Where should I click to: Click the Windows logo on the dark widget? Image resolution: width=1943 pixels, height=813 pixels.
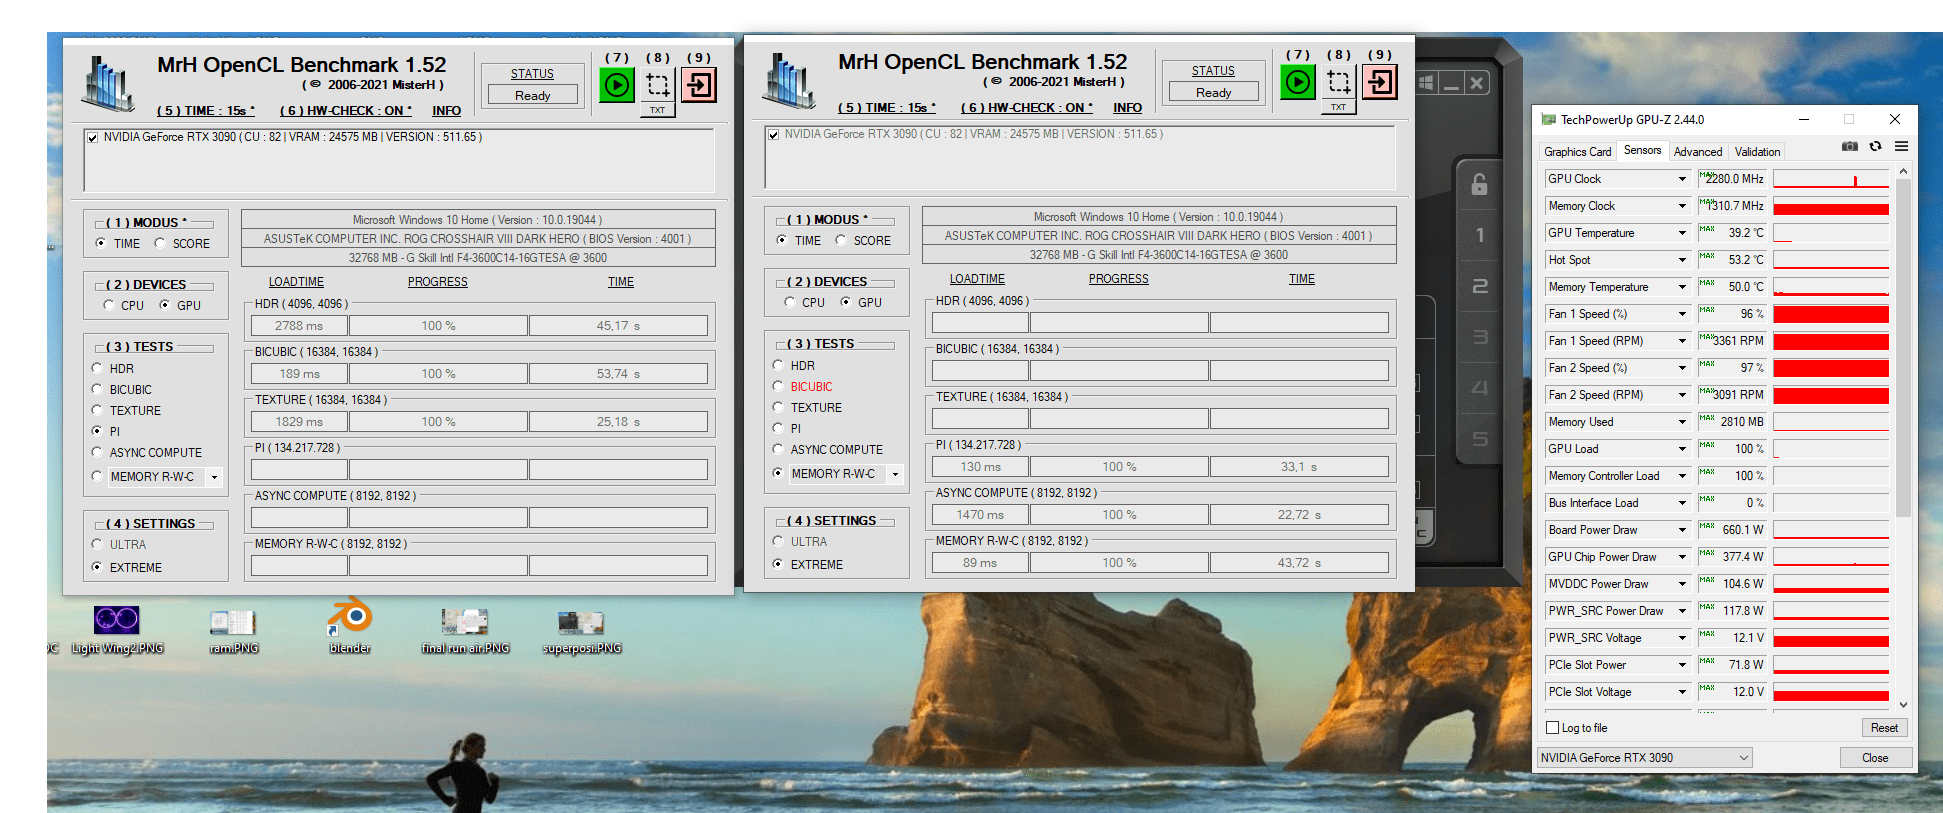tap(1427, 83)
